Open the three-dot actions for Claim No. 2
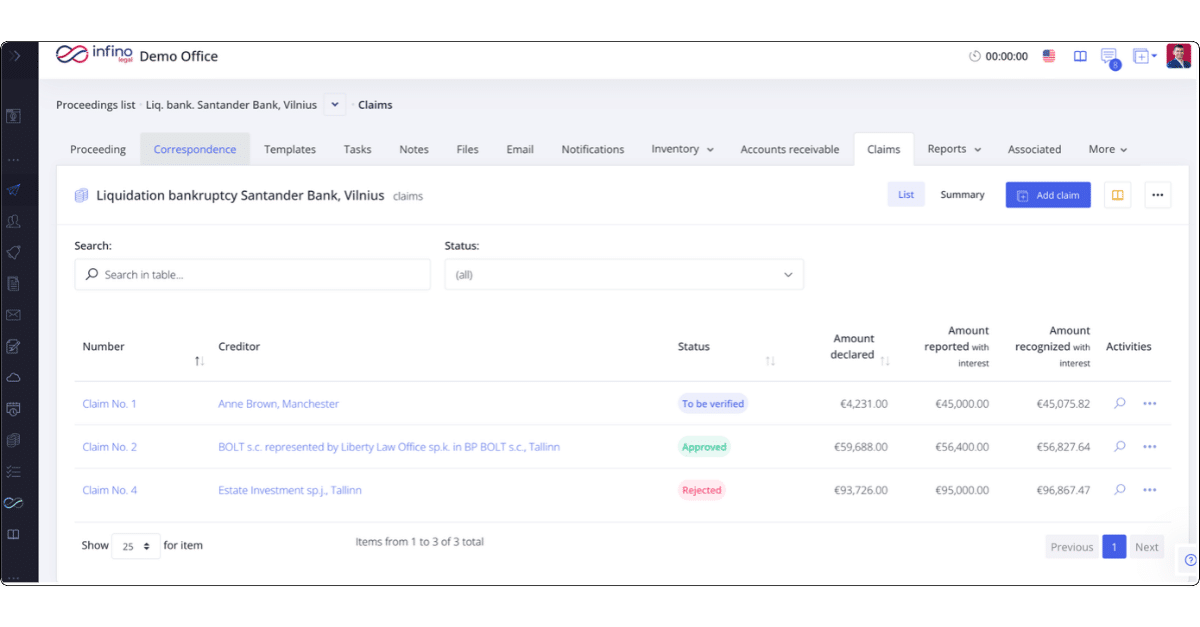1200x627 pixels. [x=1149, y=447]
